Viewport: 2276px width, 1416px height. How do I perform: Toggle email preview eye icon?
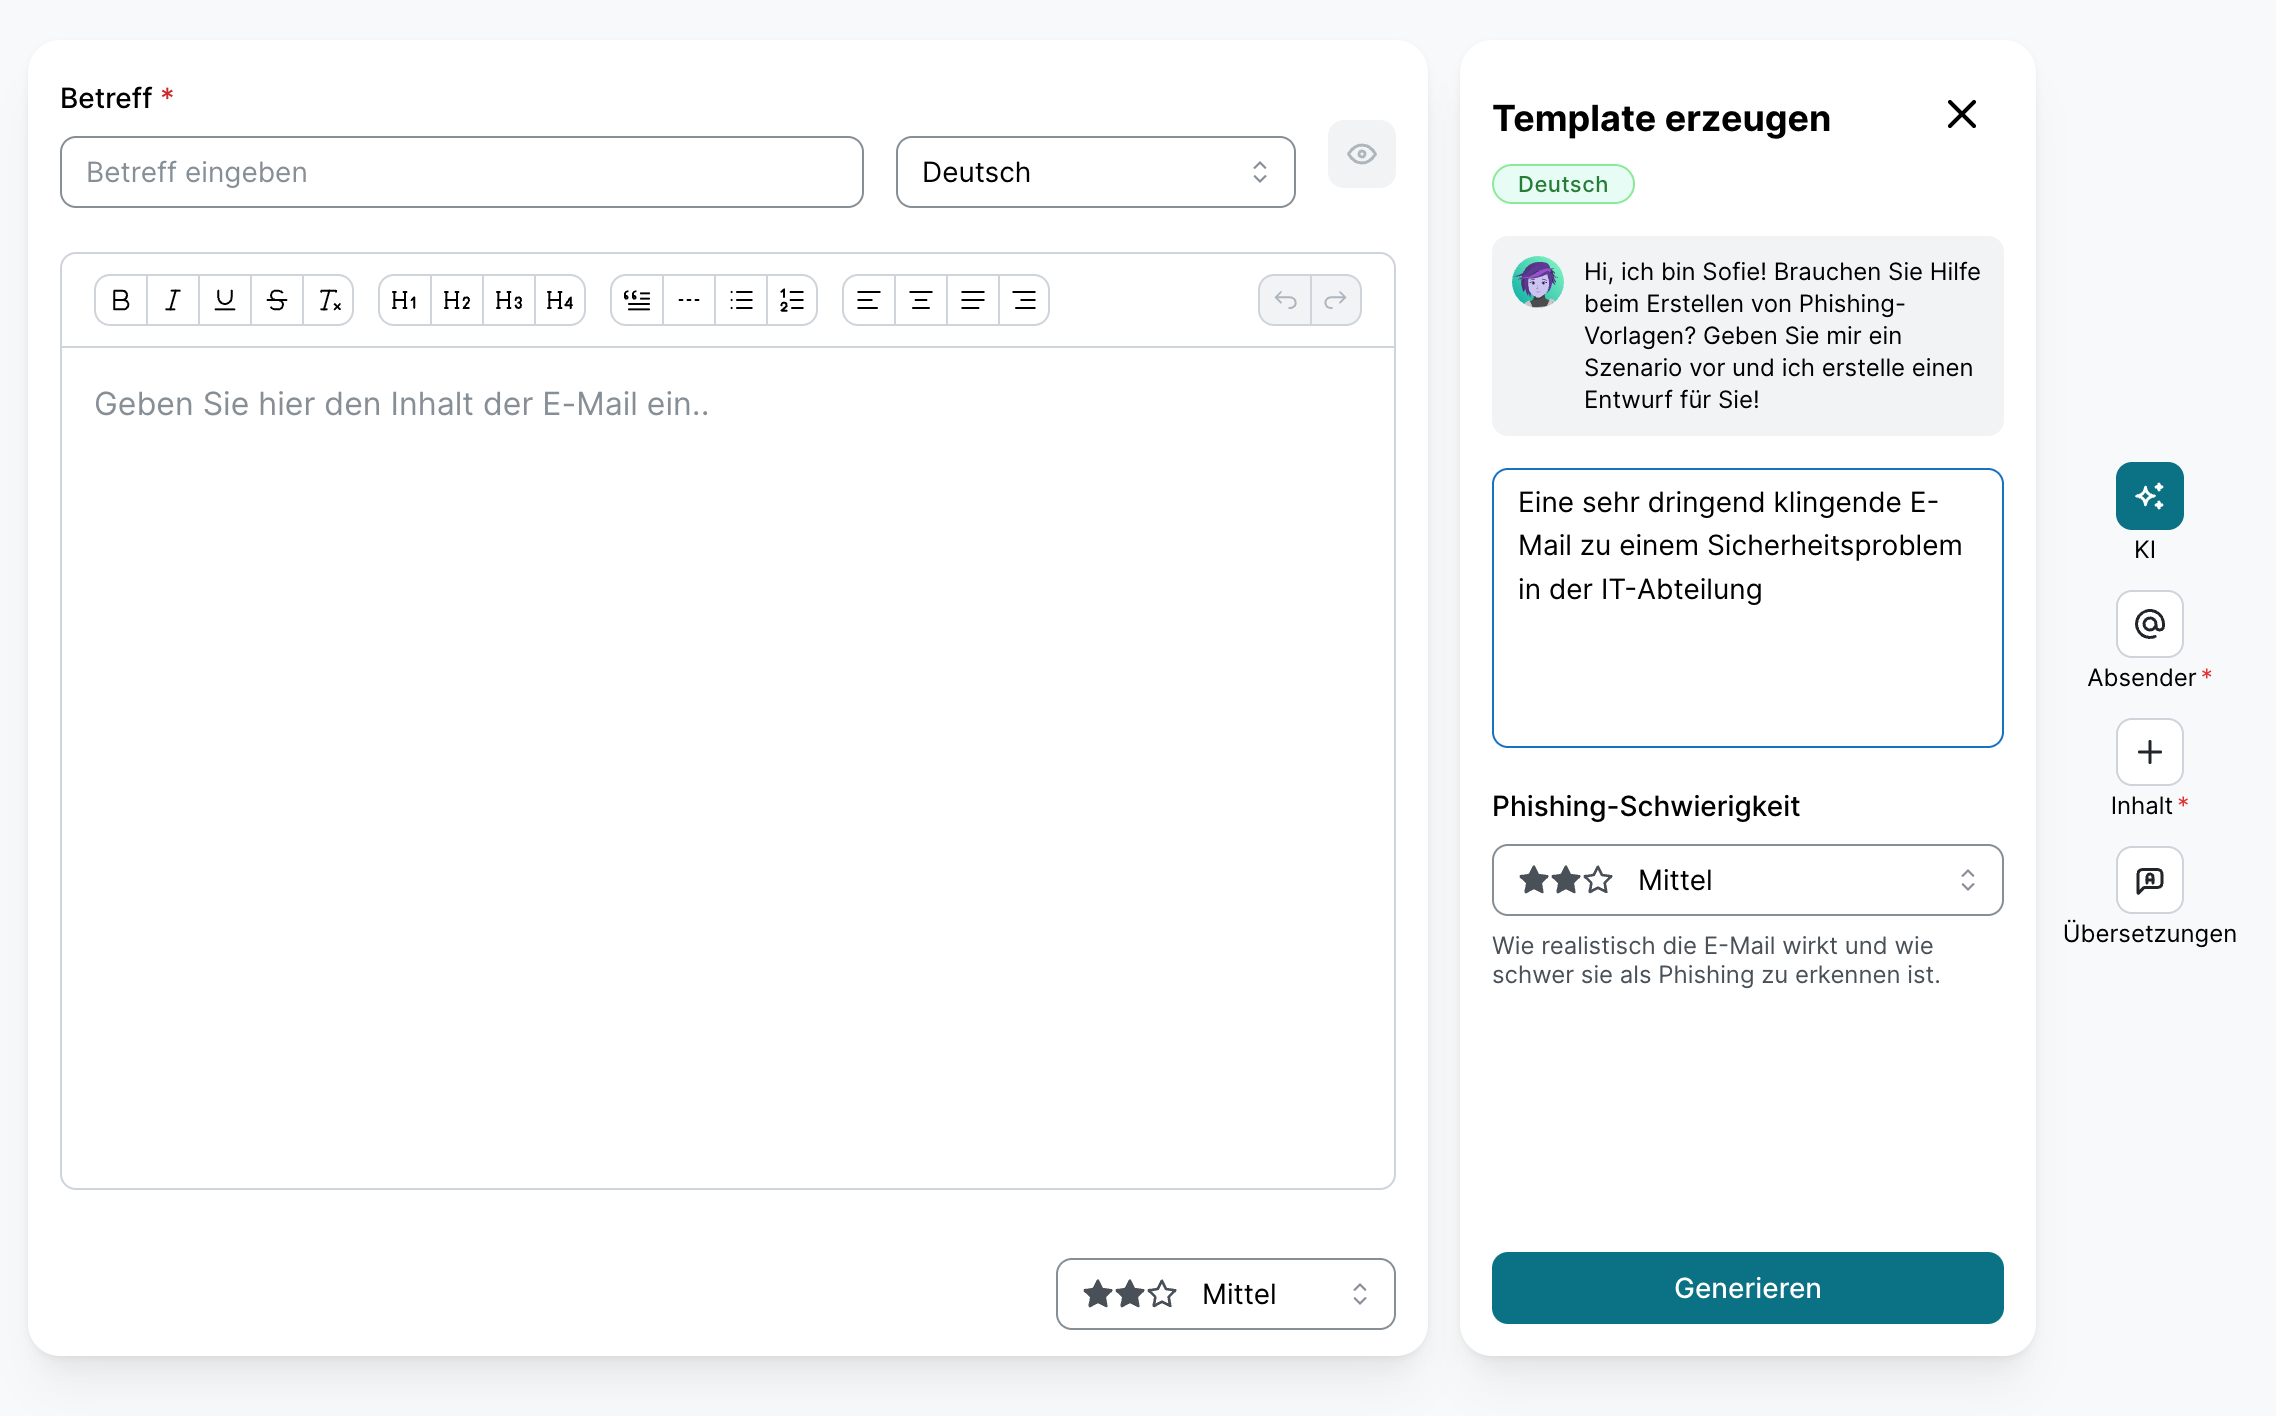point(1361,154)
